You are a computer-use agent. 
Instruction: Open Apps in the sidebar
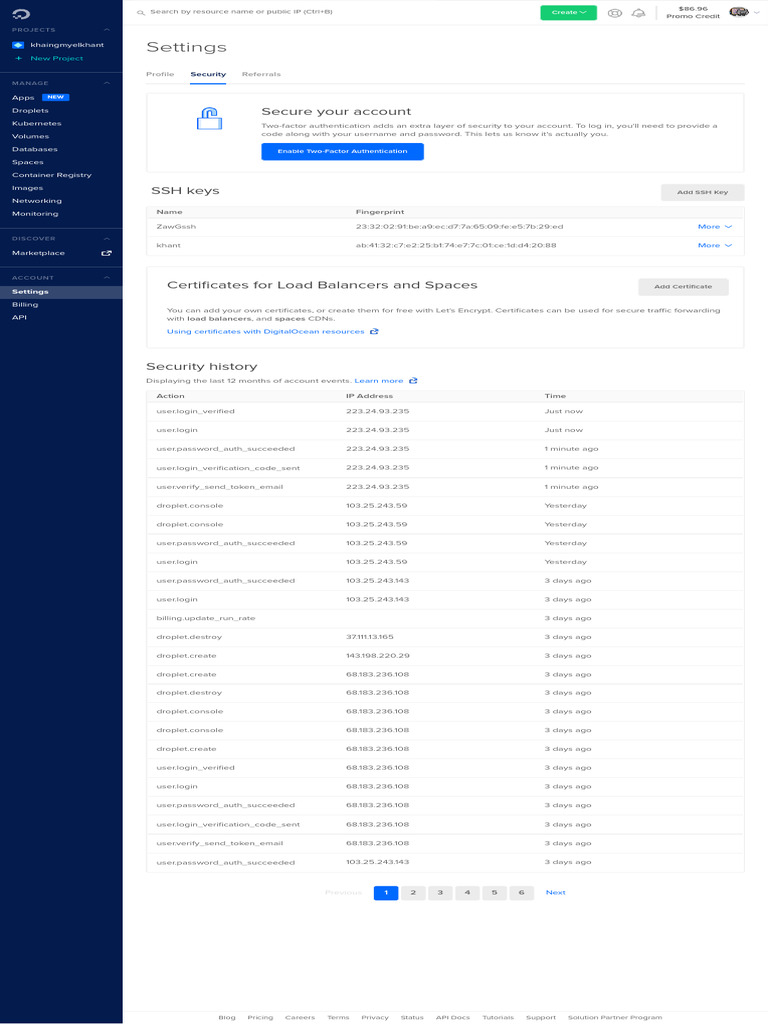click(x=23, y=97)
